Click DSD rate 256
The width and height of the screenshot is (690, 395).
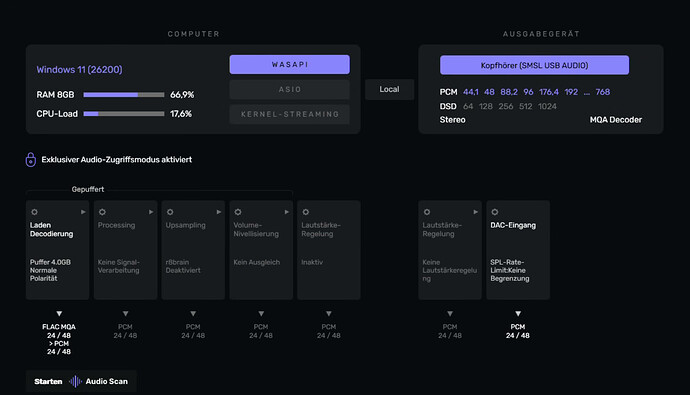pyautogui.click(x=506, y=106)
